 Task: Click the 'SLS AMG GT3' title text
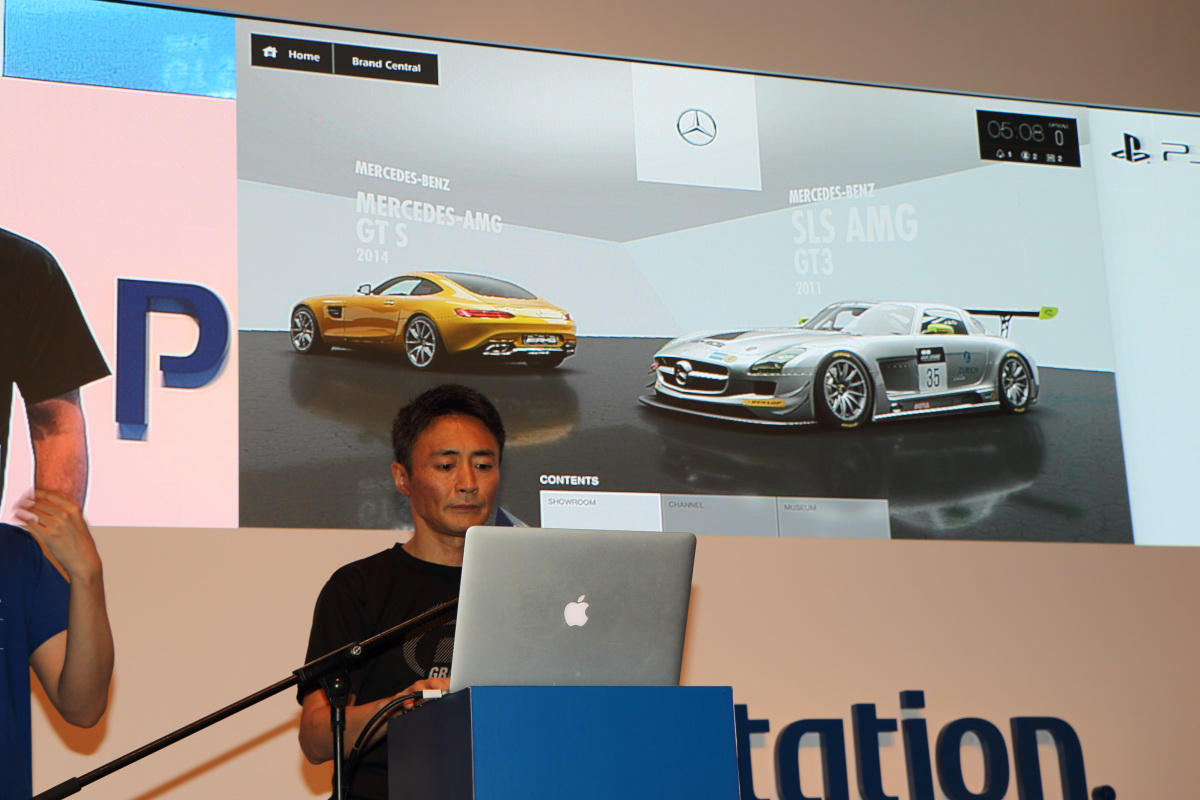click(x=853, y=238)
